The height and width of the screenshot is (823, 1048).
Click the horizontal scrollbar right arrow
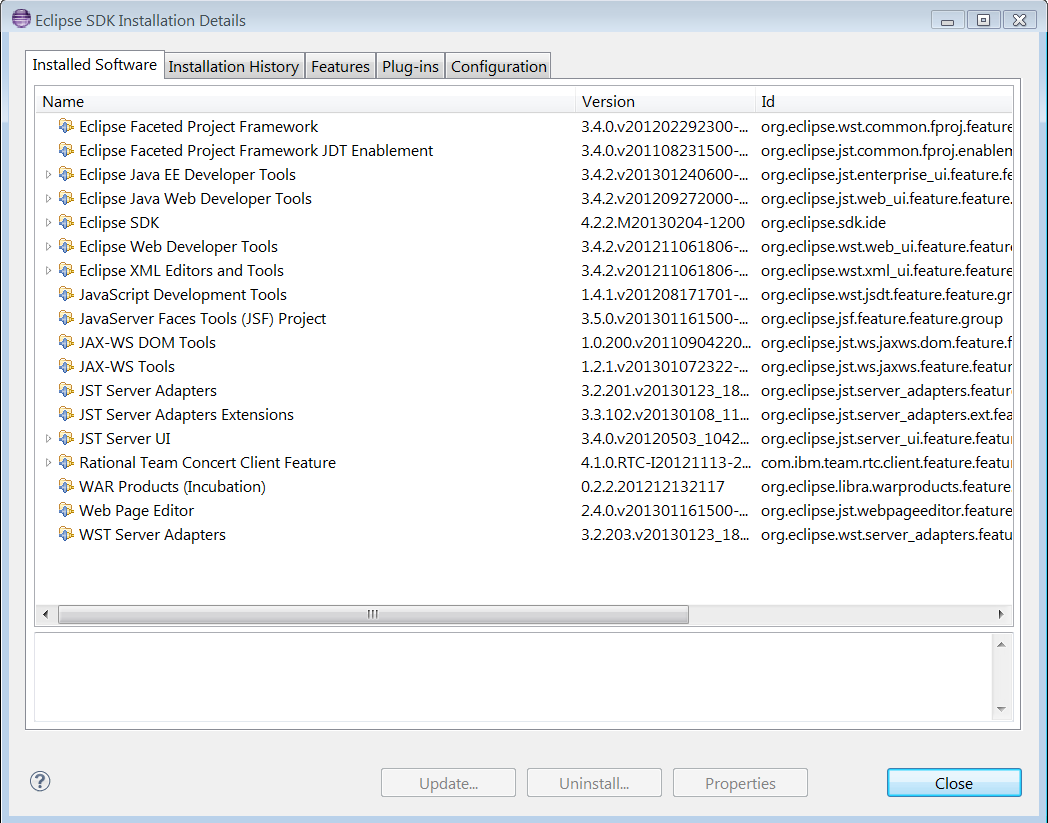(x=1001, y=614)
